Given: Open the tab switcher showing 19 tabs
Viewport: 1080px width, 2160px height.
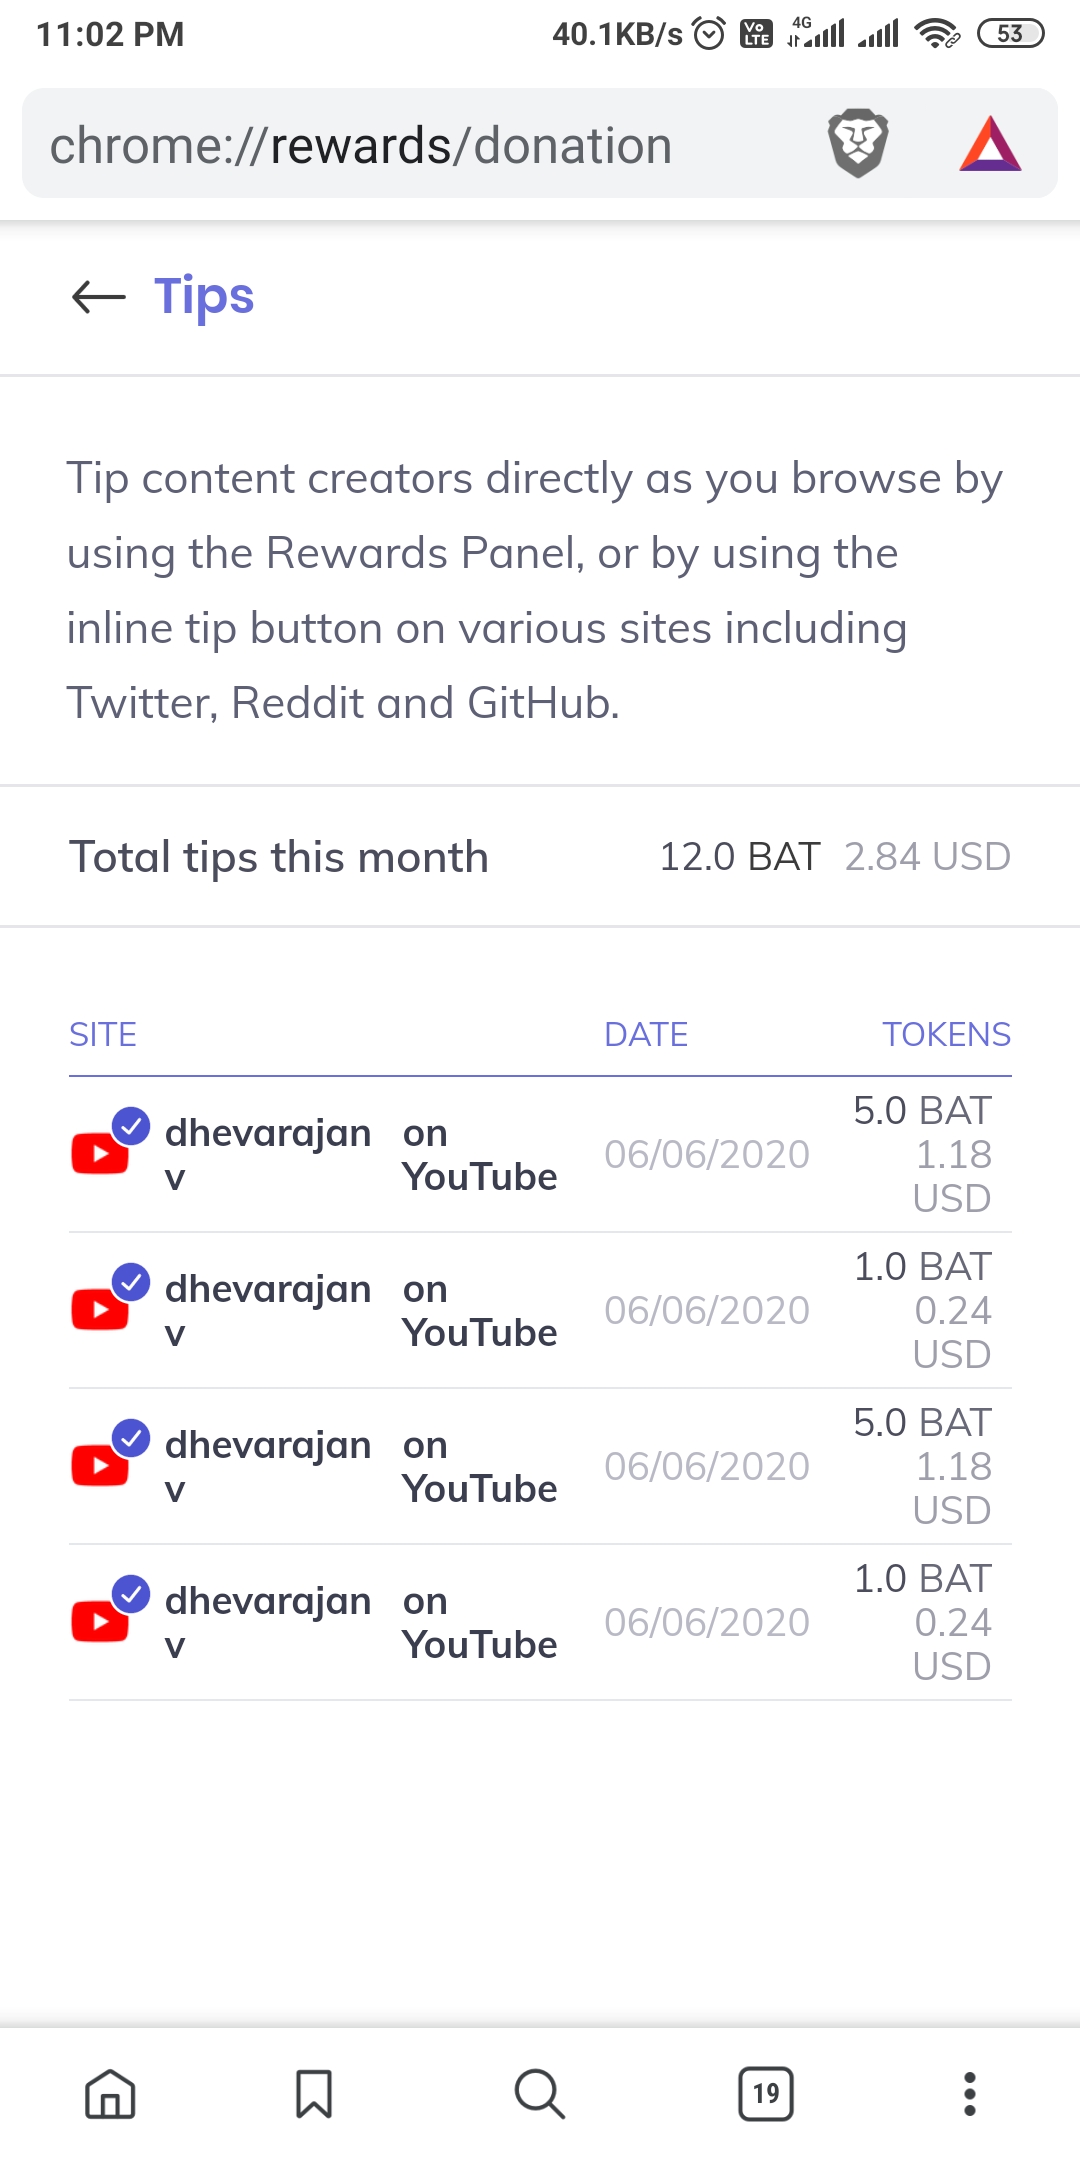Looking at the screenshot, I should coord(766,2094).
